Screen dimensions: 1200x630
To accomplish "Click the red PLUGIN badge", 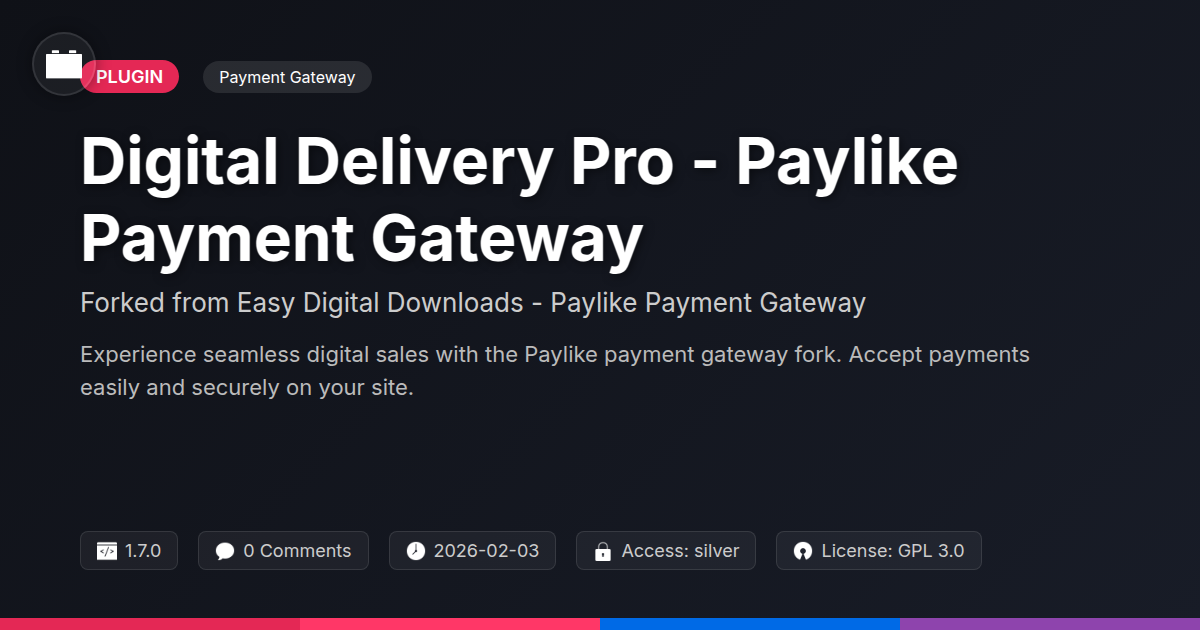I will 130,77.
